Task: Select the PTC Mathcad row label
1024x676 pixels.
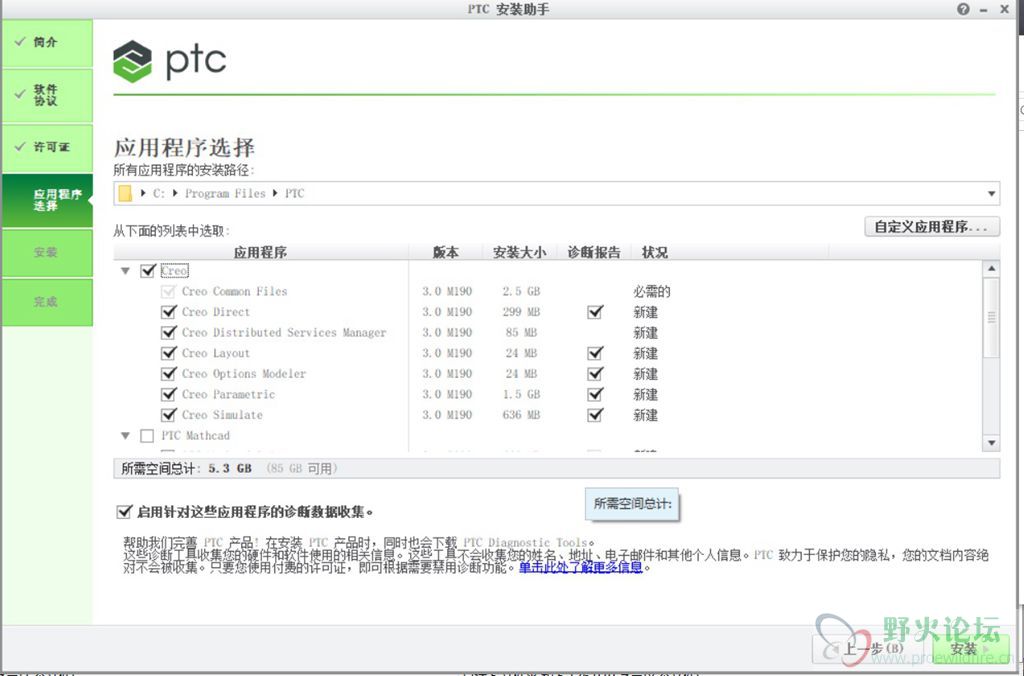Action: click(x=196, y=436)
